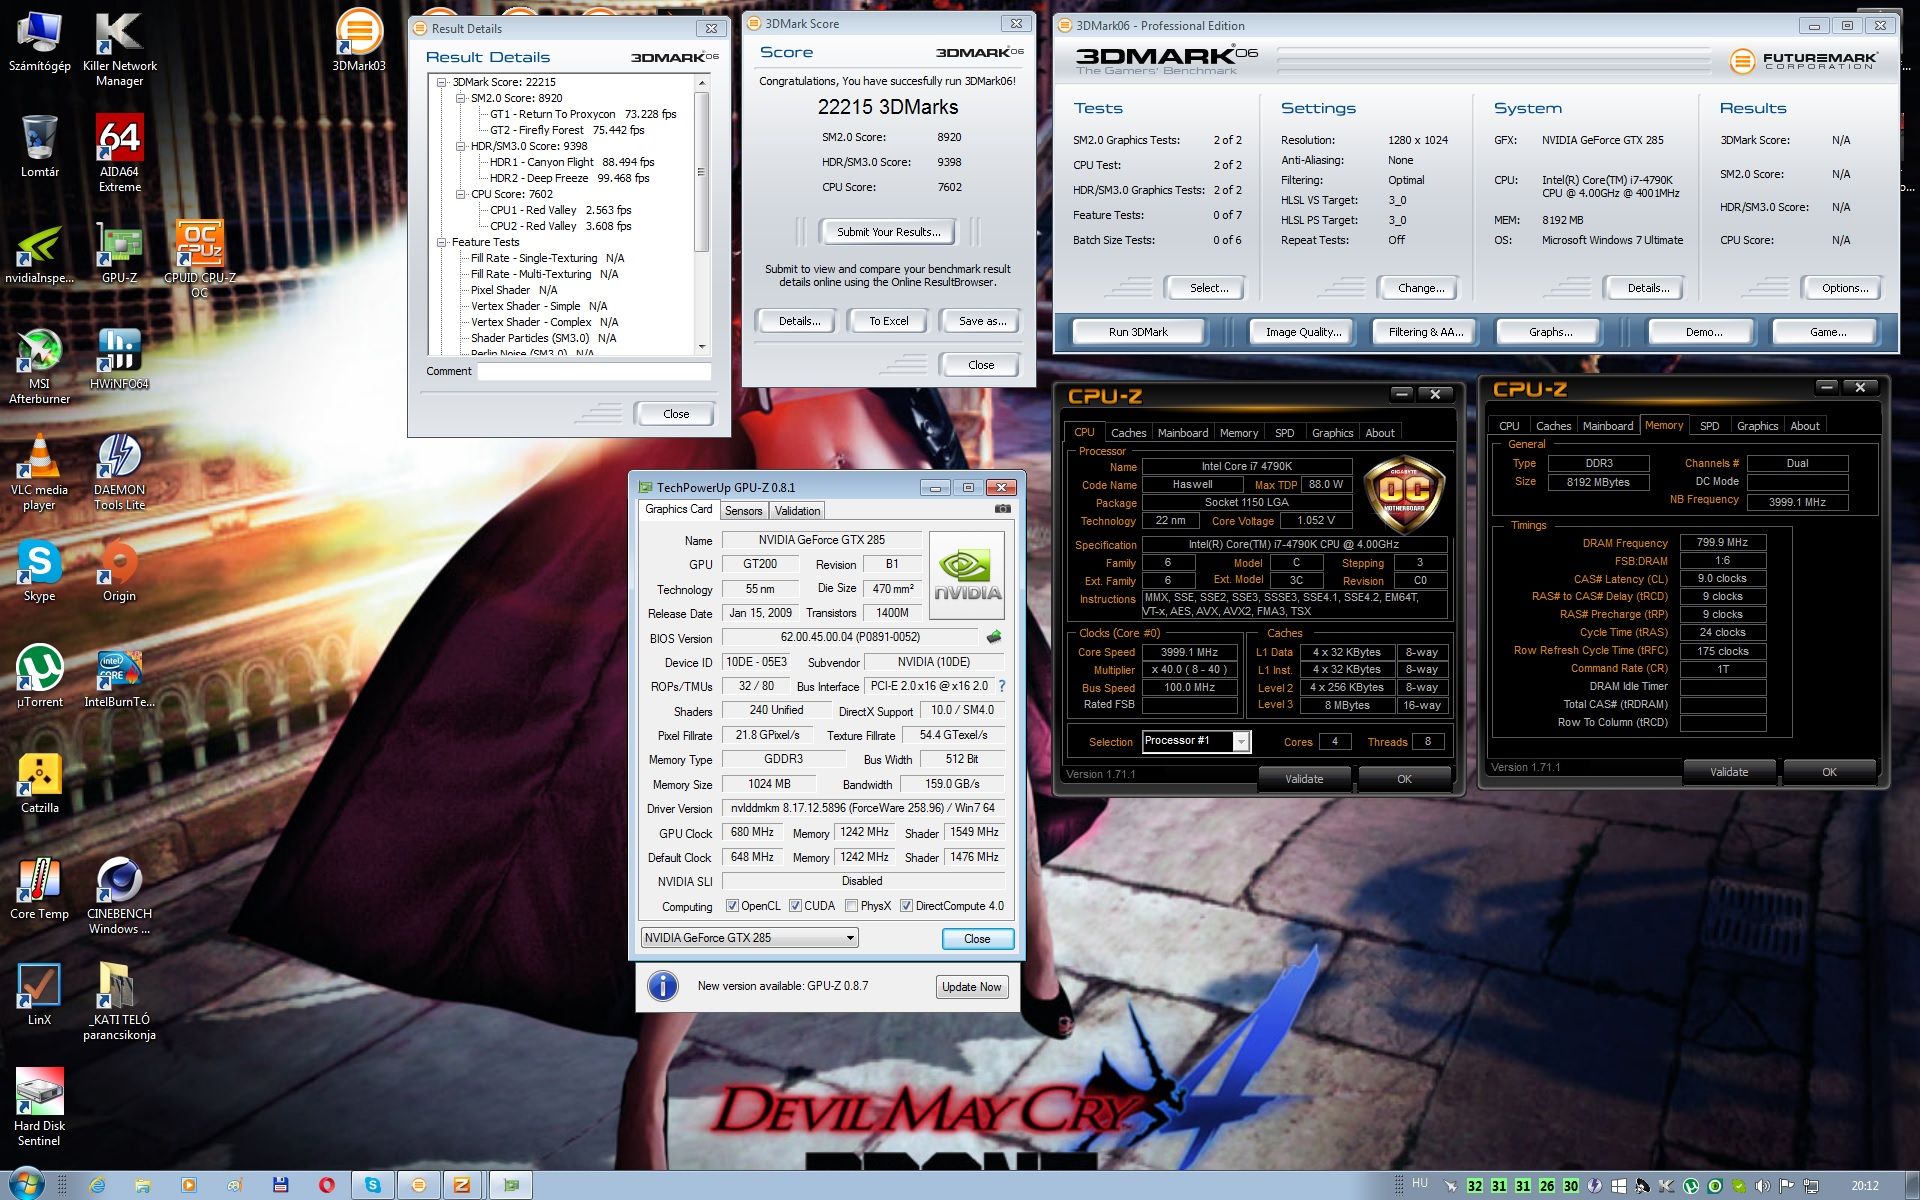Switch to the Sensors tab in GPU-Z
The image size is (1920, 1200).
point(743,510)
